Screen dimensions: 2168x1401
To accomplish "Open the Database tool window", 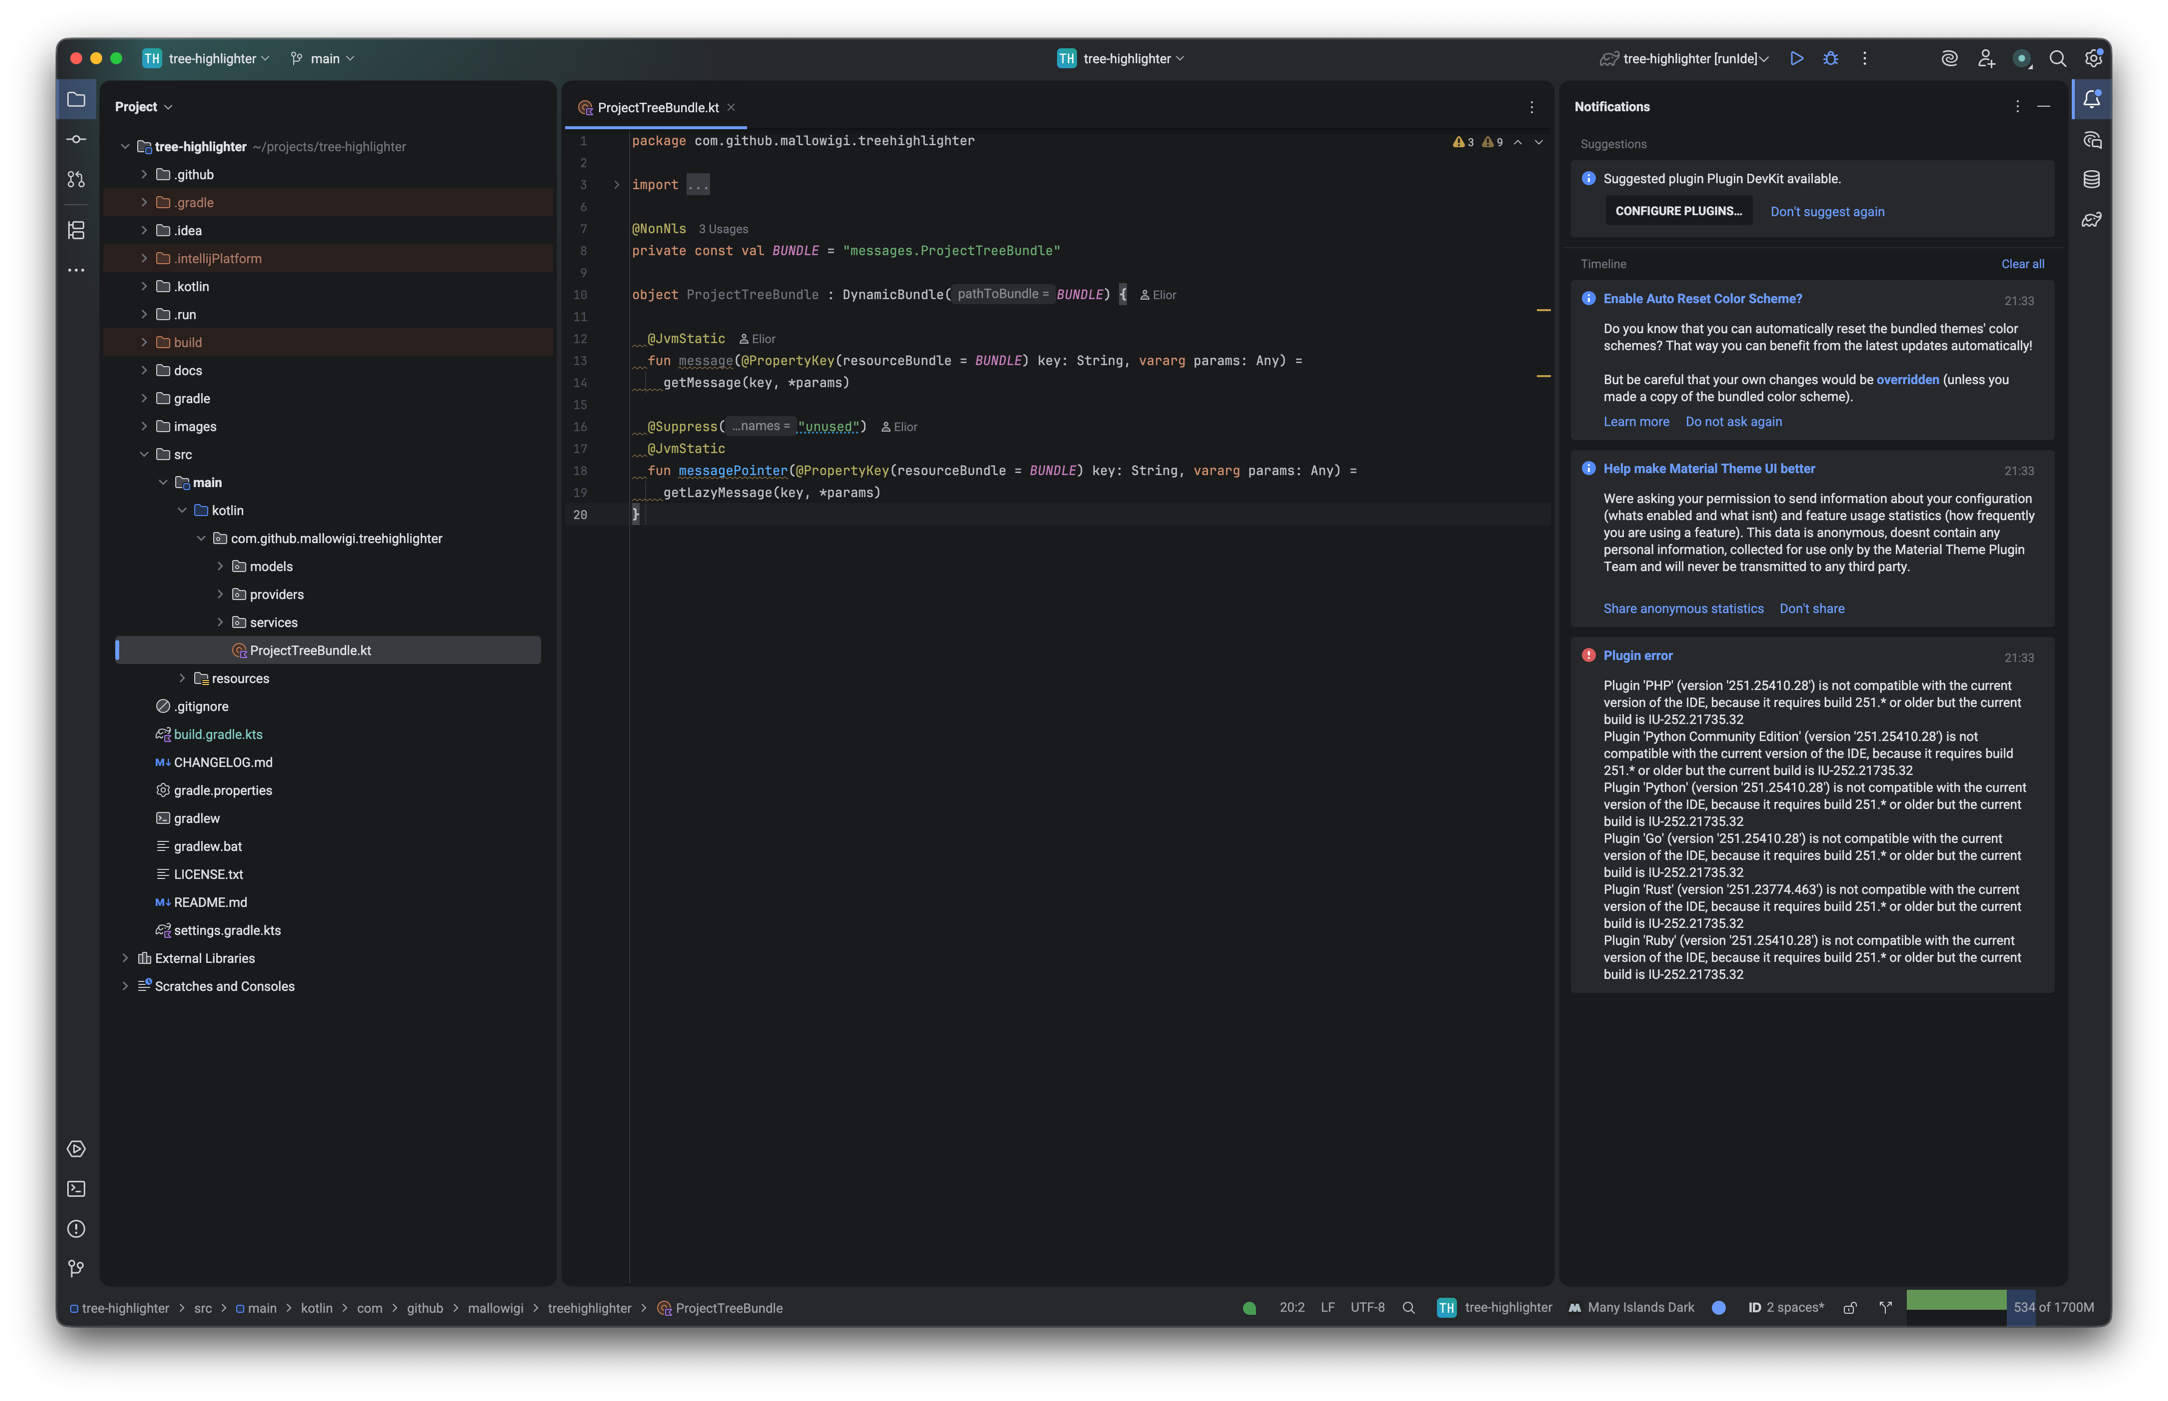I will (x=2092, y=179).
